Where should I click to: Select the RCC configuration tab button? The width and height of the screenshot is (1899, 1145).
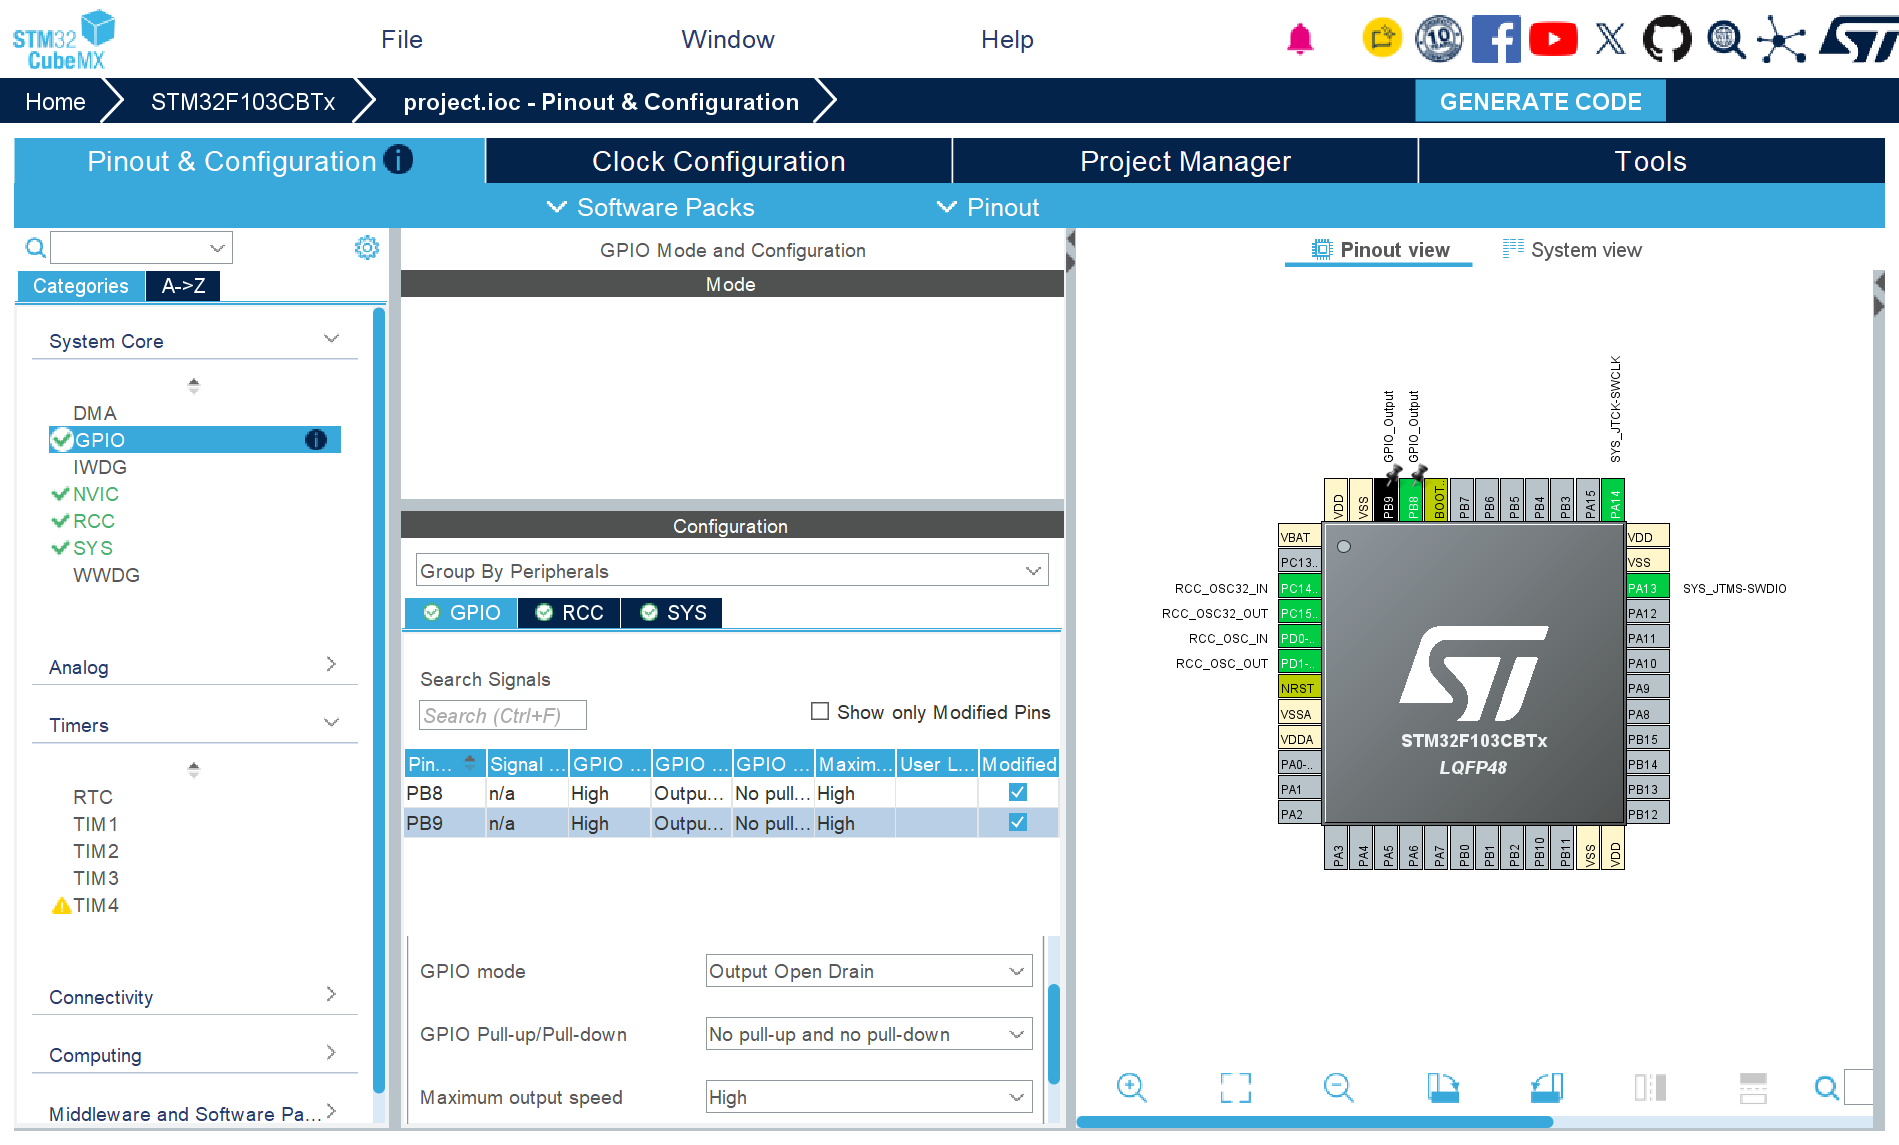(x=569, y=612)
